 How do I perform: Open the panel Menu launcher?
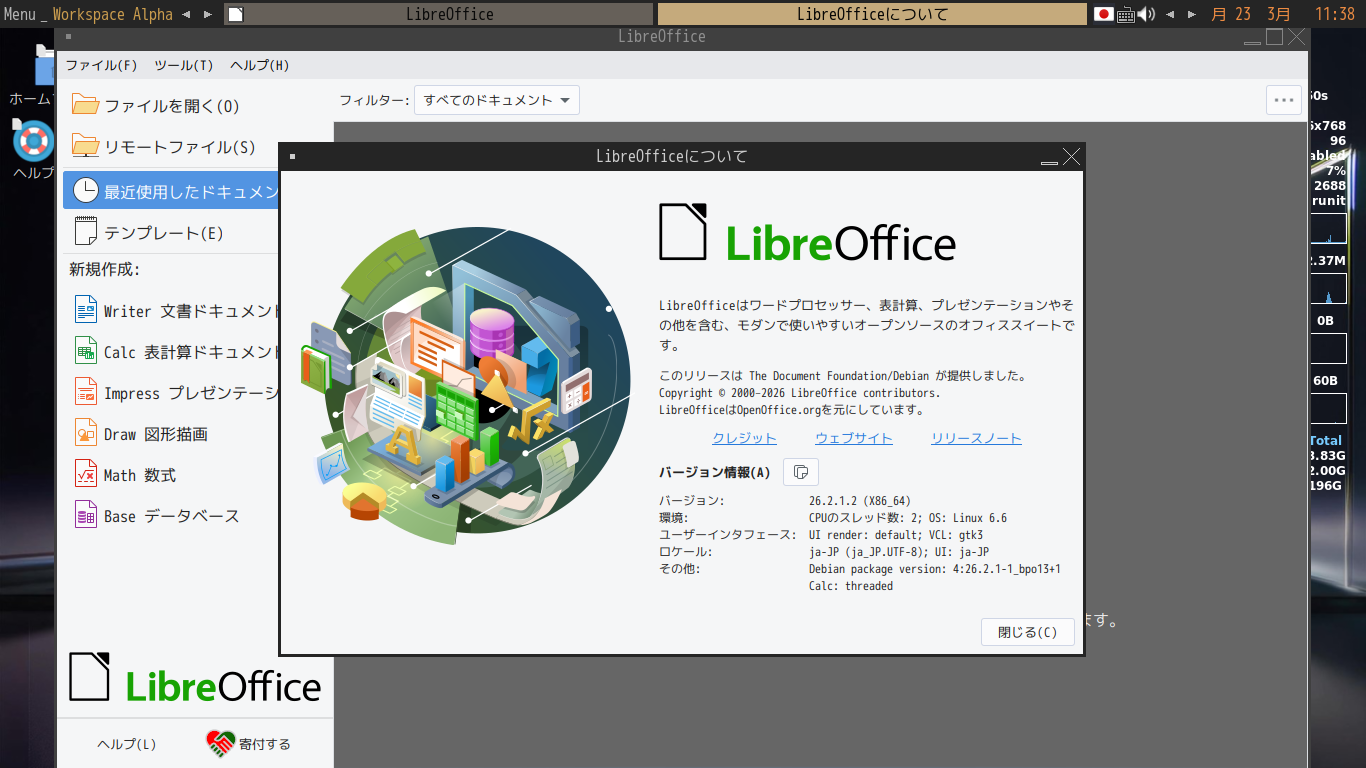(20, 14)
